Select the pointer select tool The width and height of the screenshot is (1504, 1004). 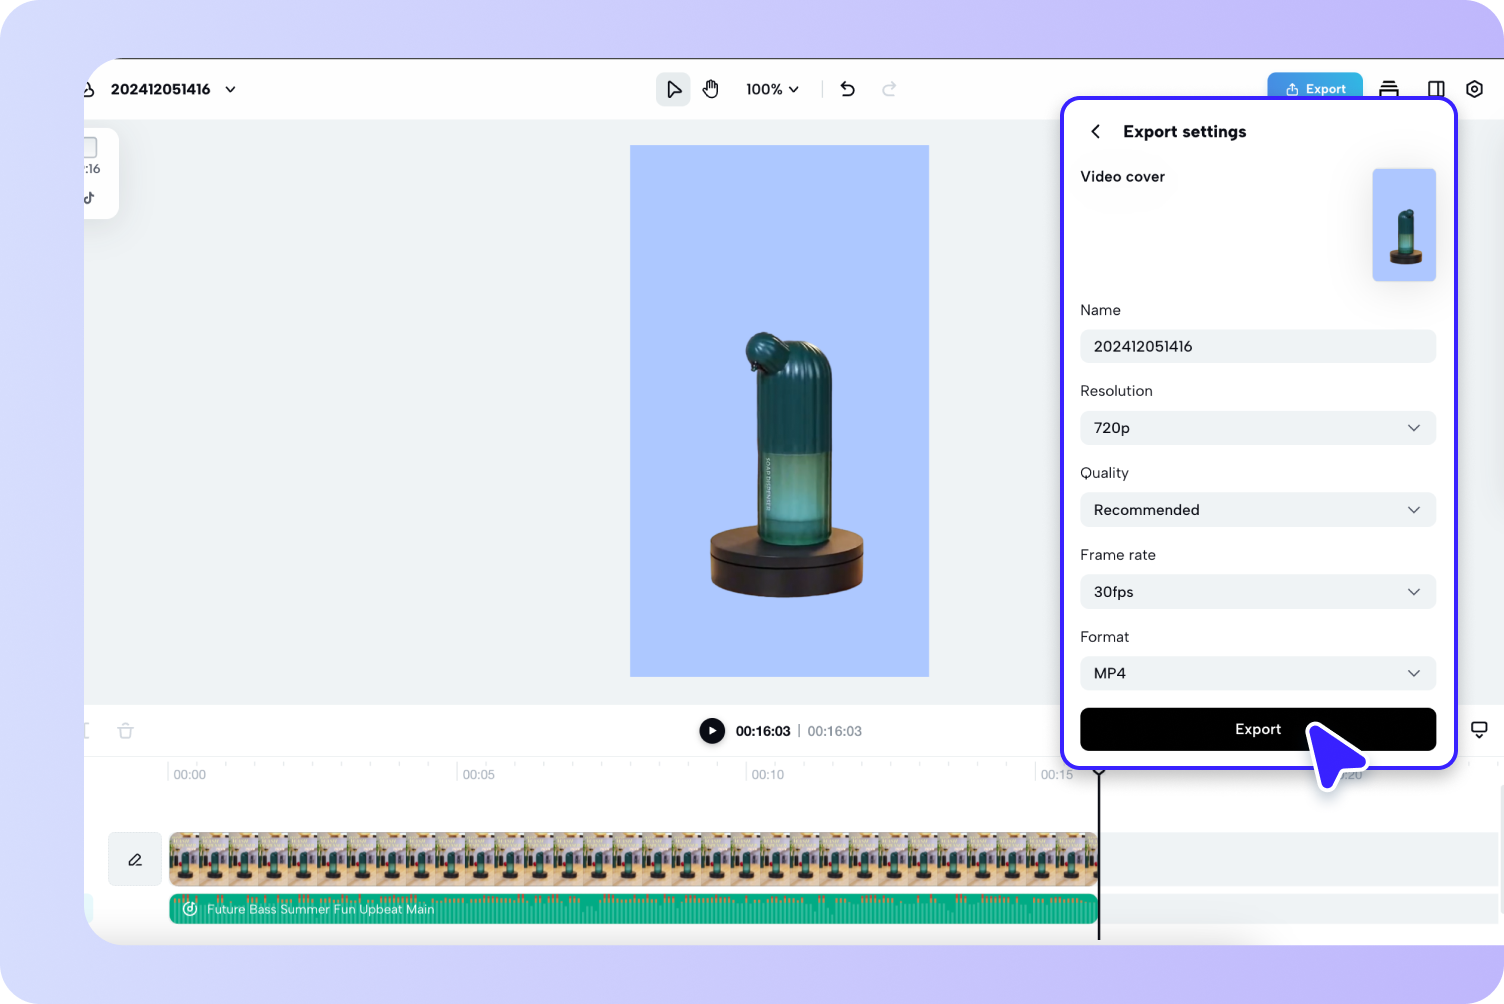[673, 89]
